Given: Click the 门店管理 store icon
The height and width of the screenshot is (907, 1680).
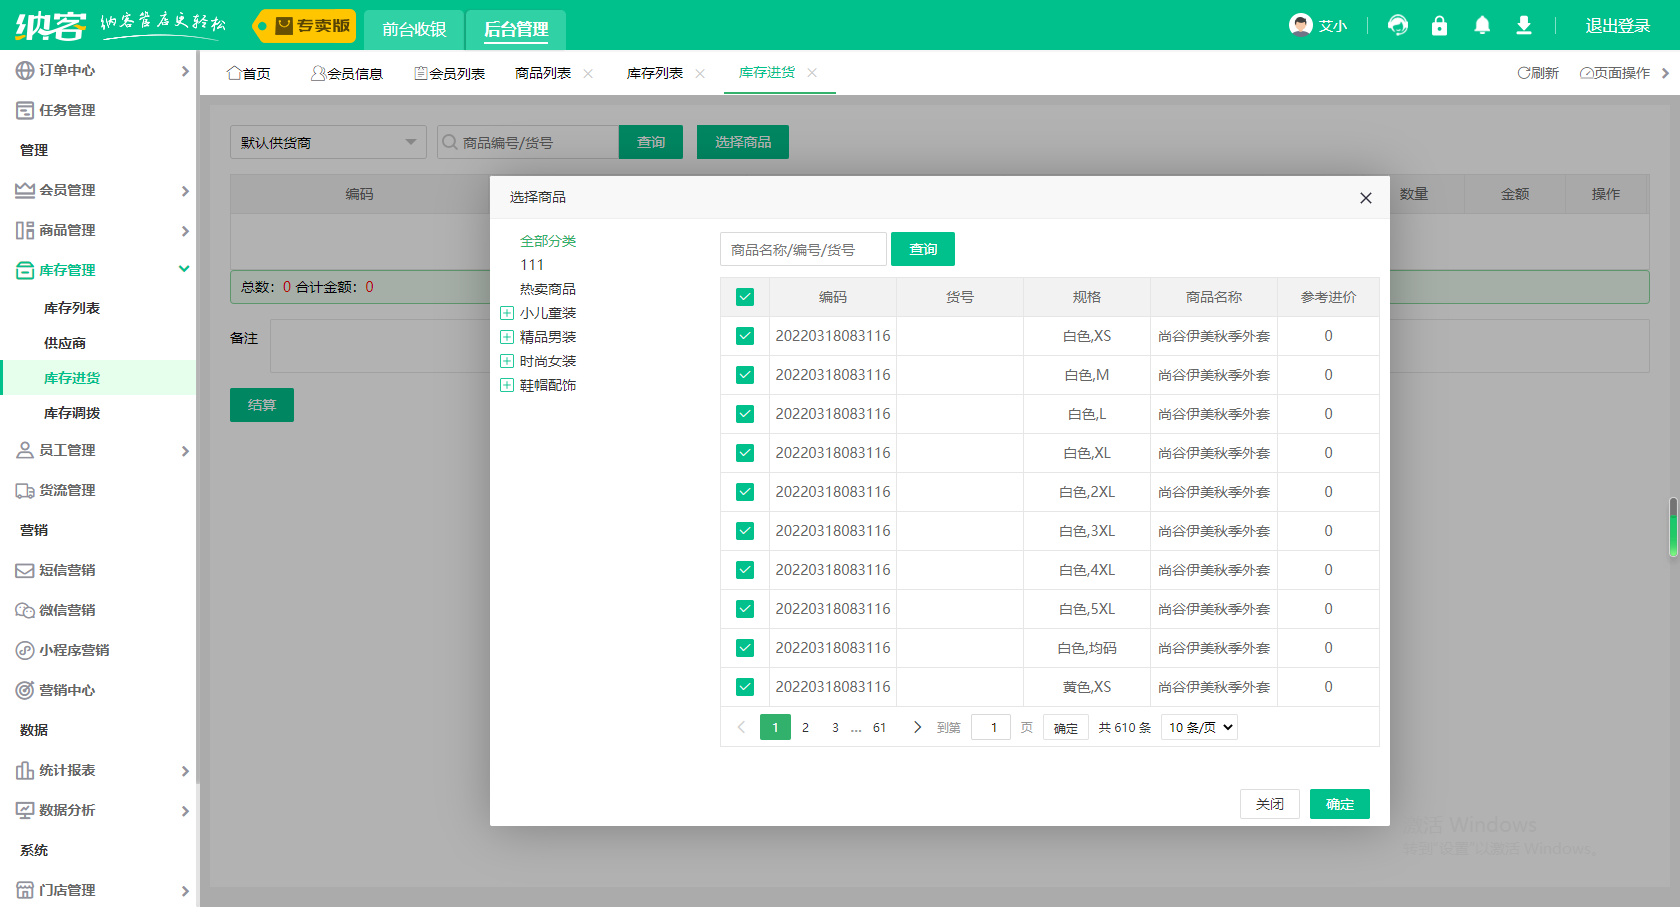Looking at the screenshot, I should 25,890.
